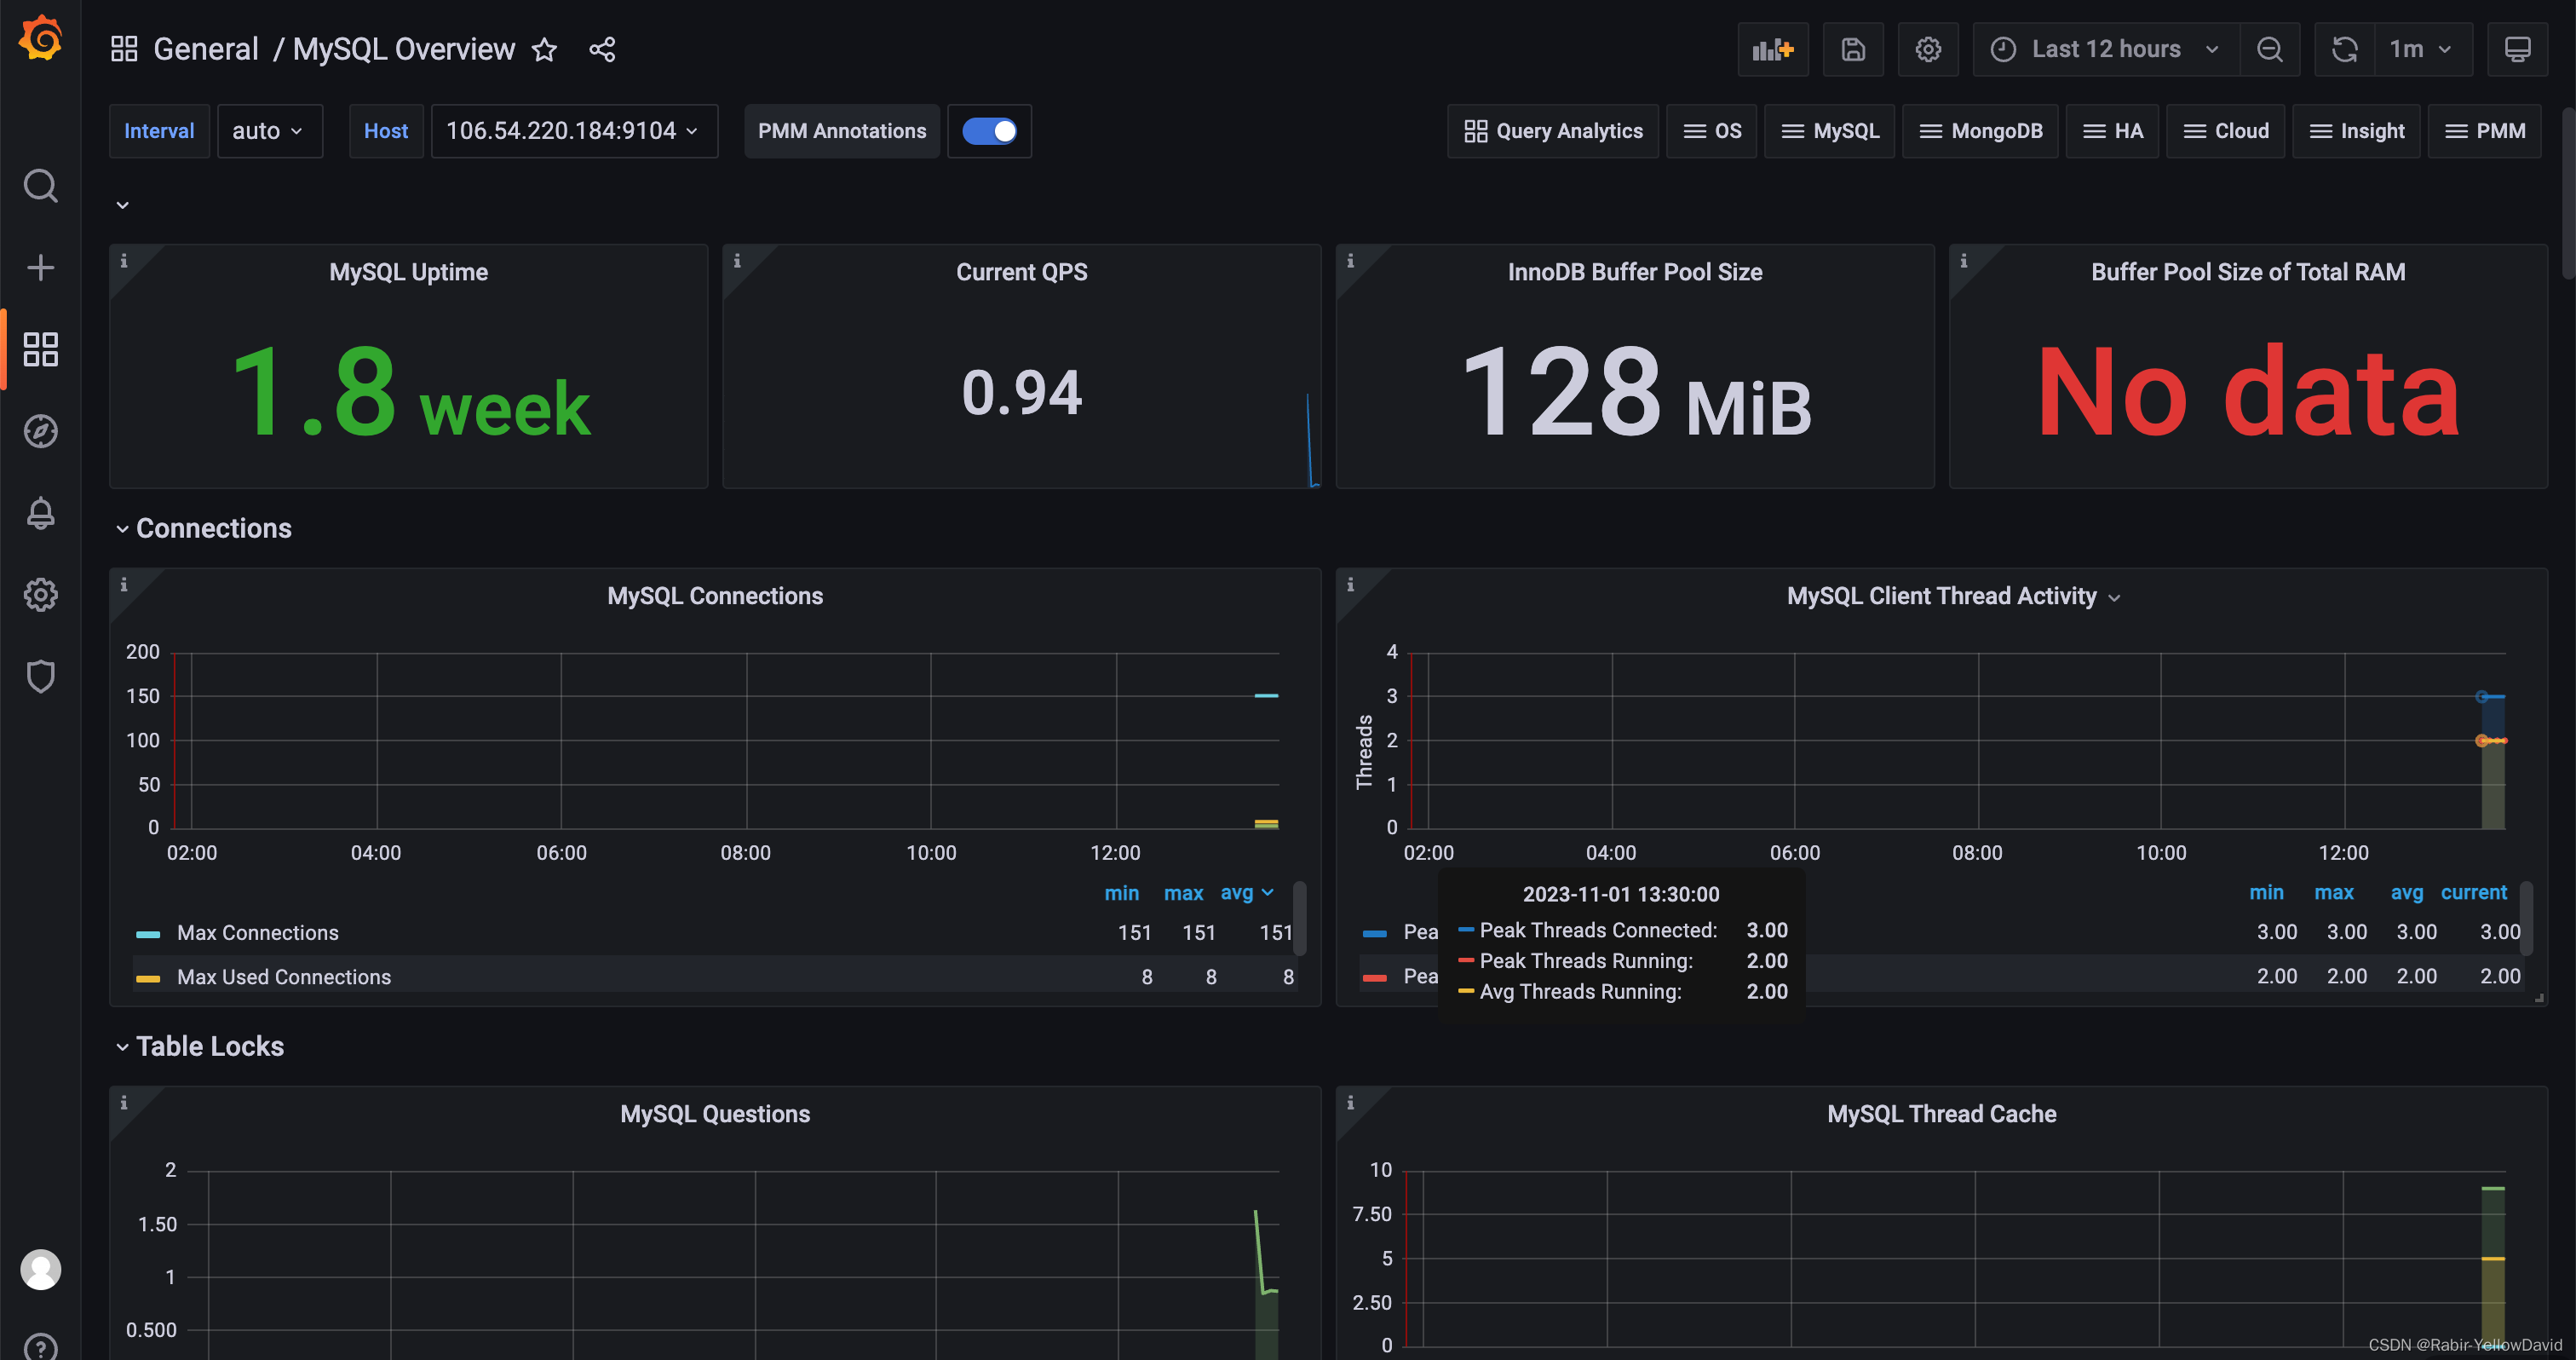Open the MySQL Connections panel title
The image size is (2576, 1360).
pyautogui.click(x=715, y=596)
